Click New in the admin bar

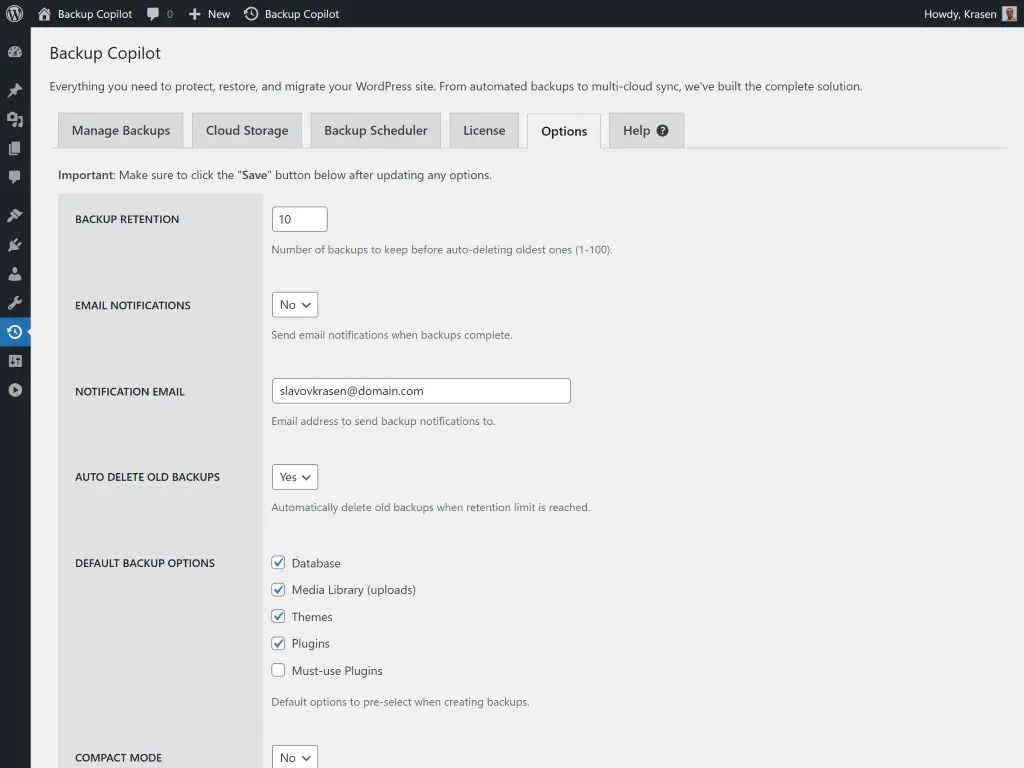(208, 14)
